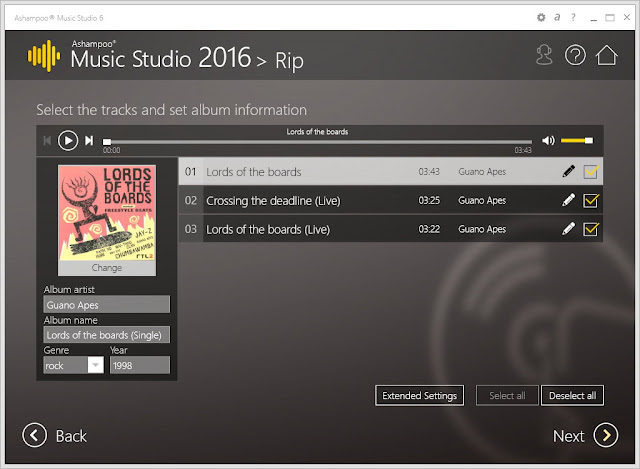Select track row Lords of the boards (Live)

[x=391, y=229]
